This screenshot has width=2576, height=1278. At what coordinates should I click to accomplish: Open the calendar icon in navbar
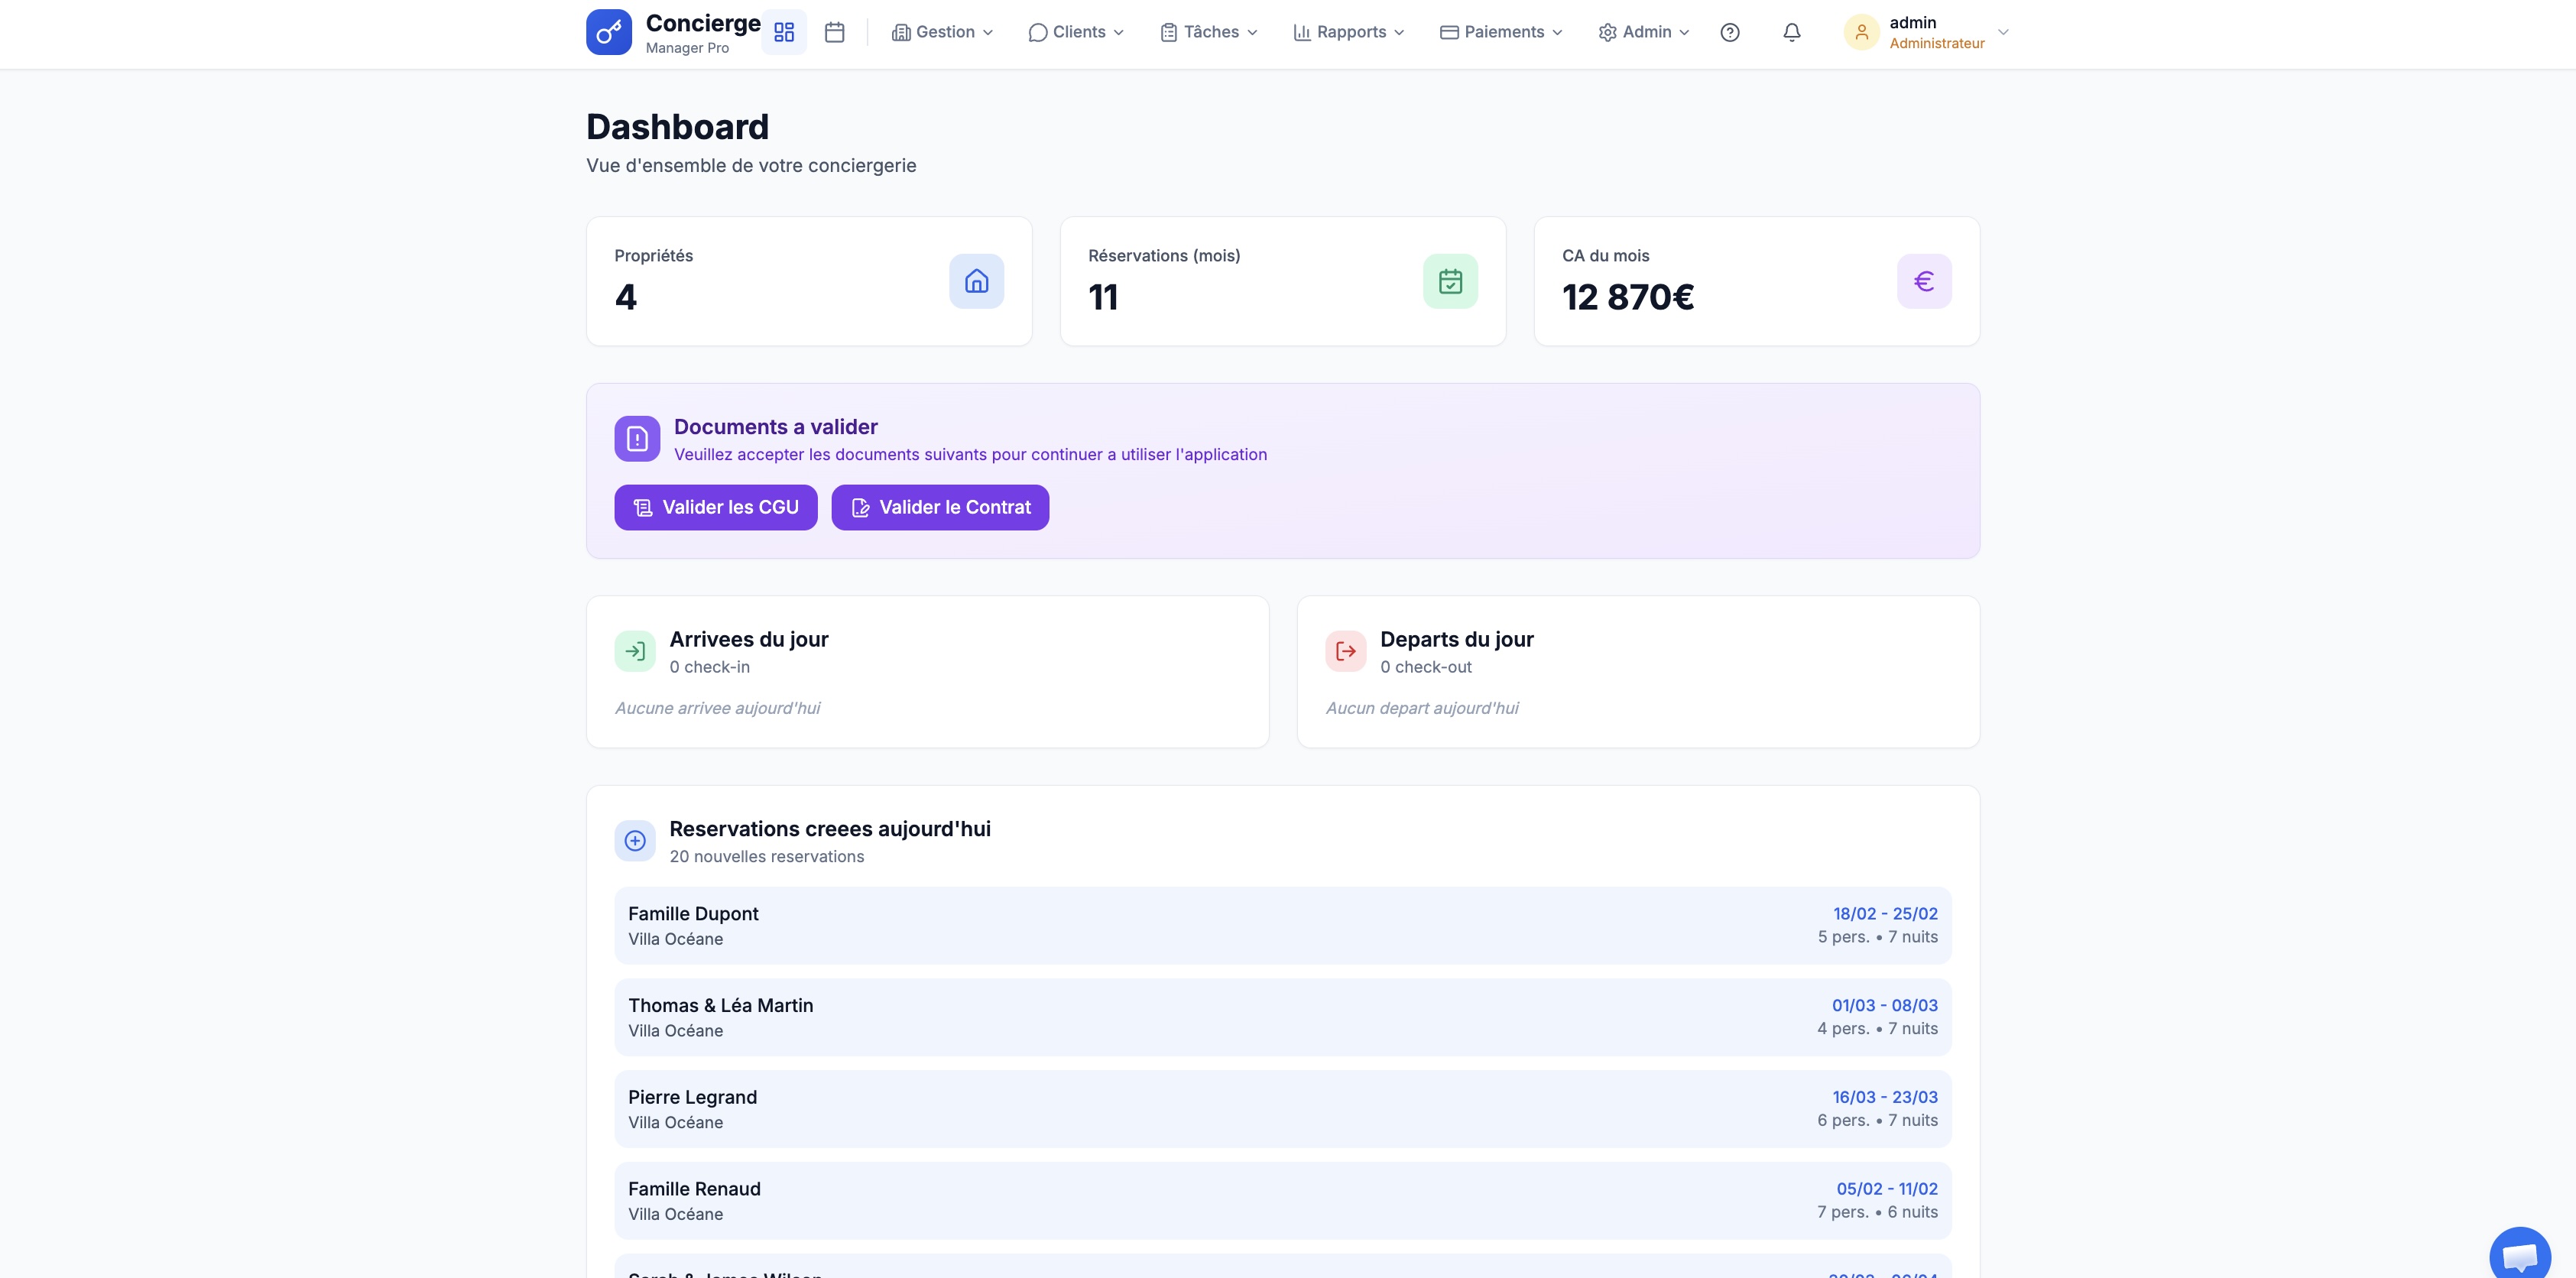pos(834,32)
